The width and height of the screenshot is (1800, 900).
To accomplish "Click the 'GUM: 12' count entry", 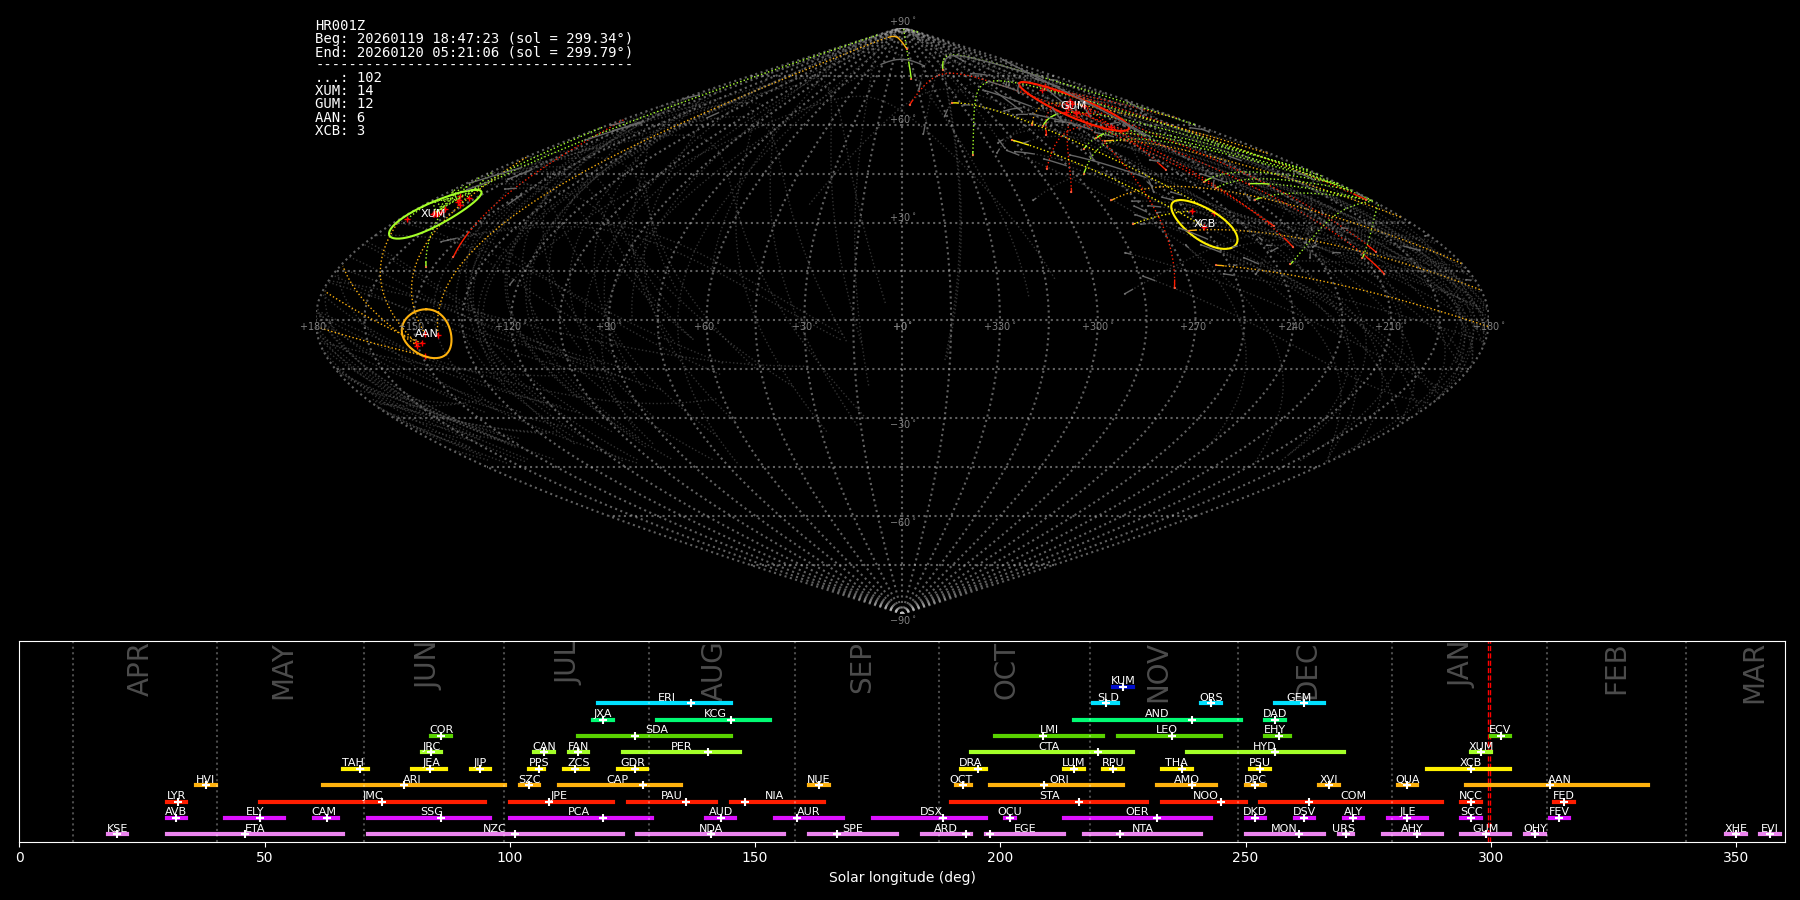I will [344, 104].
